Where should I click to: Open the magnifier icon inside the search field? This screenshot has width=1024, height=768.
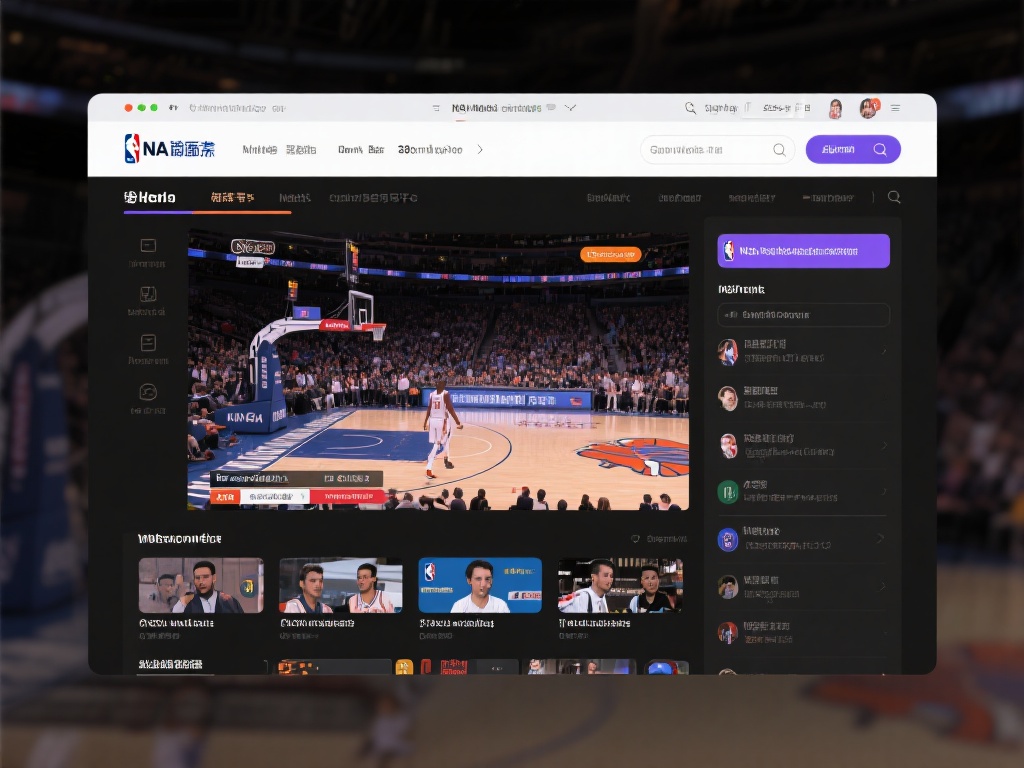click(779, 149)
